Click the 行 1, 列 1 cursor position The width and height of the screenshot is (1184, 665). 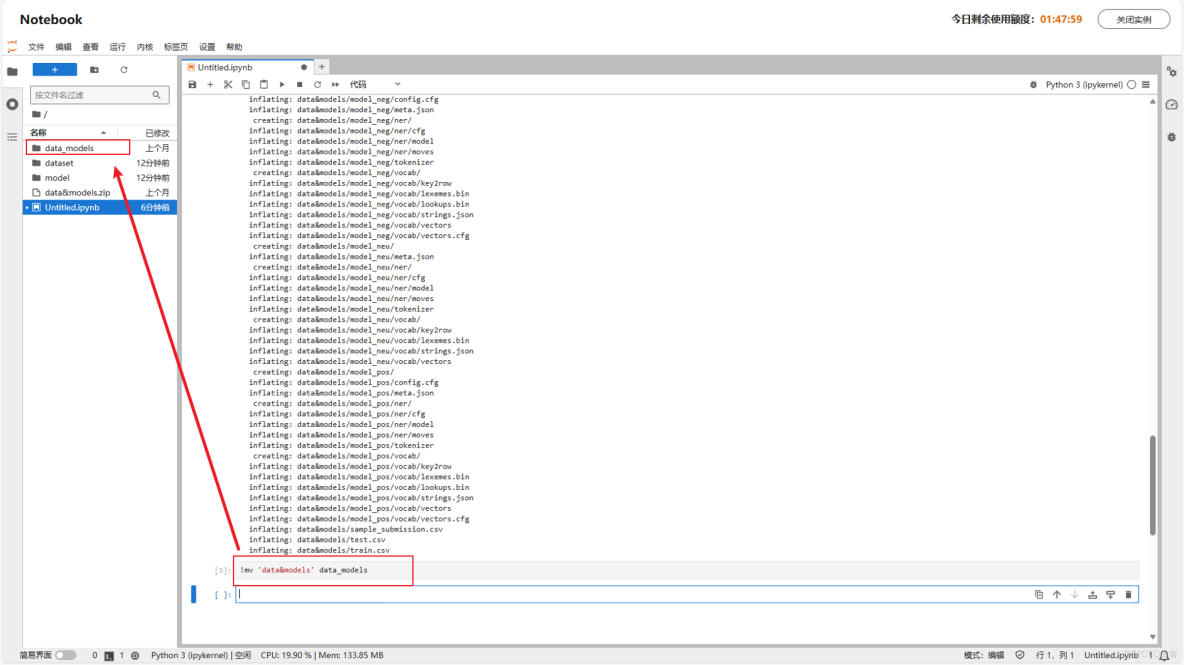pos(1055,655)
